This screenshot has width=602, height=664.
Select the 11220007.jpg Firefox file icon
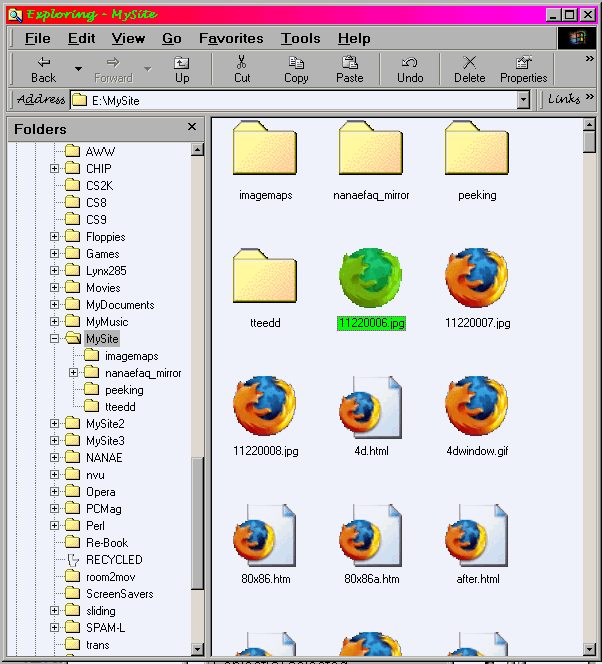(x=477, y=279)
